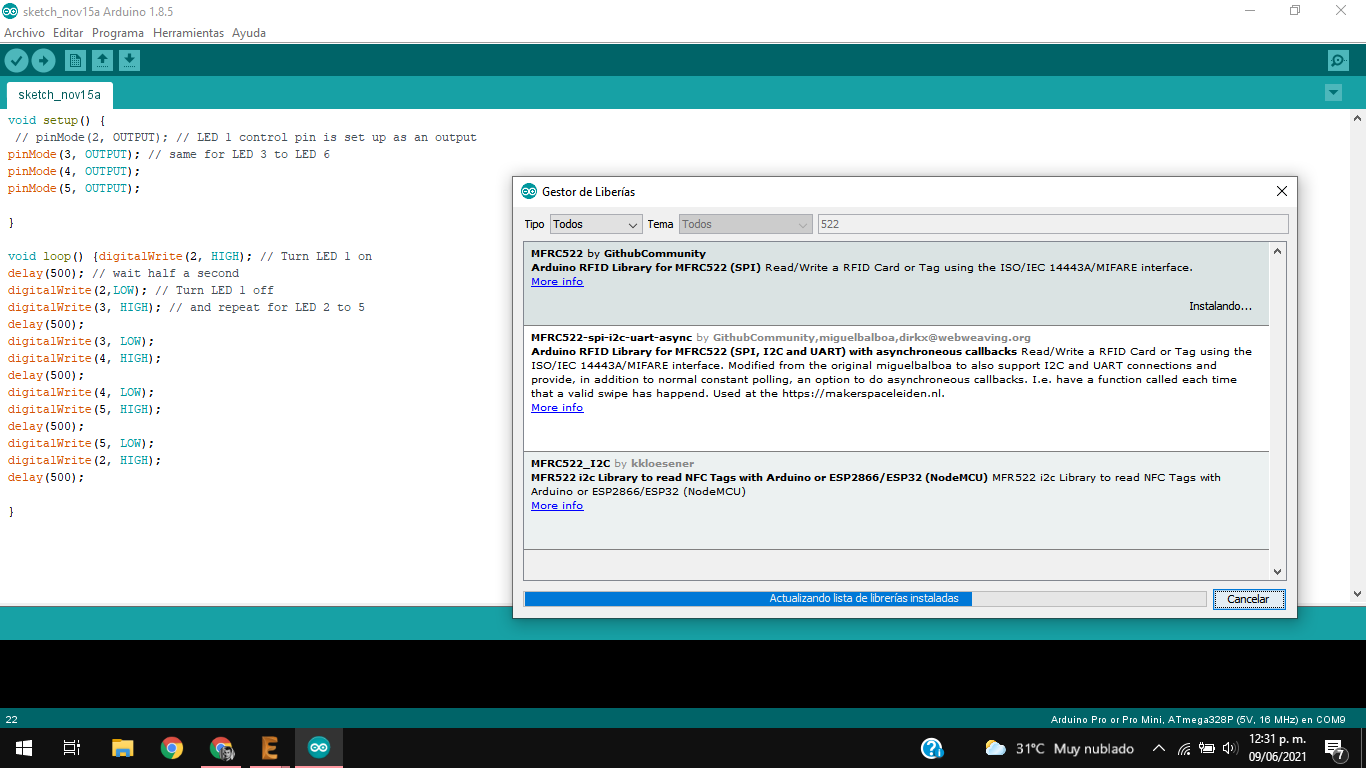
Task: Open the sketch tab options dropdown arrow
Action: tap(1332, 93)
